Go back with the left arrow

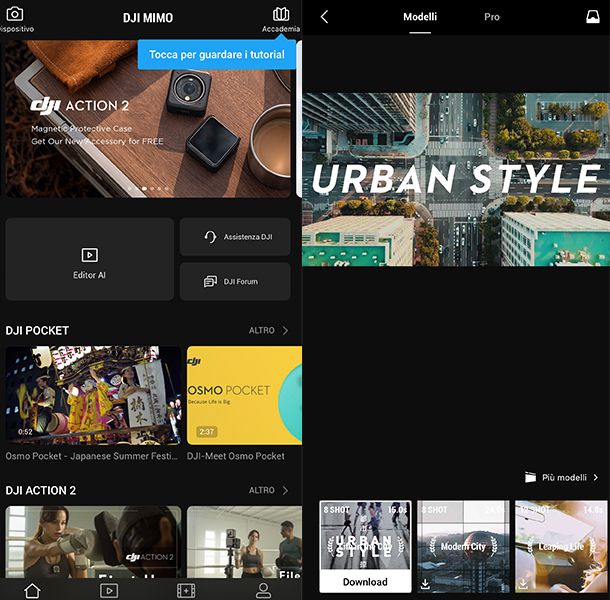coord(324,17)
